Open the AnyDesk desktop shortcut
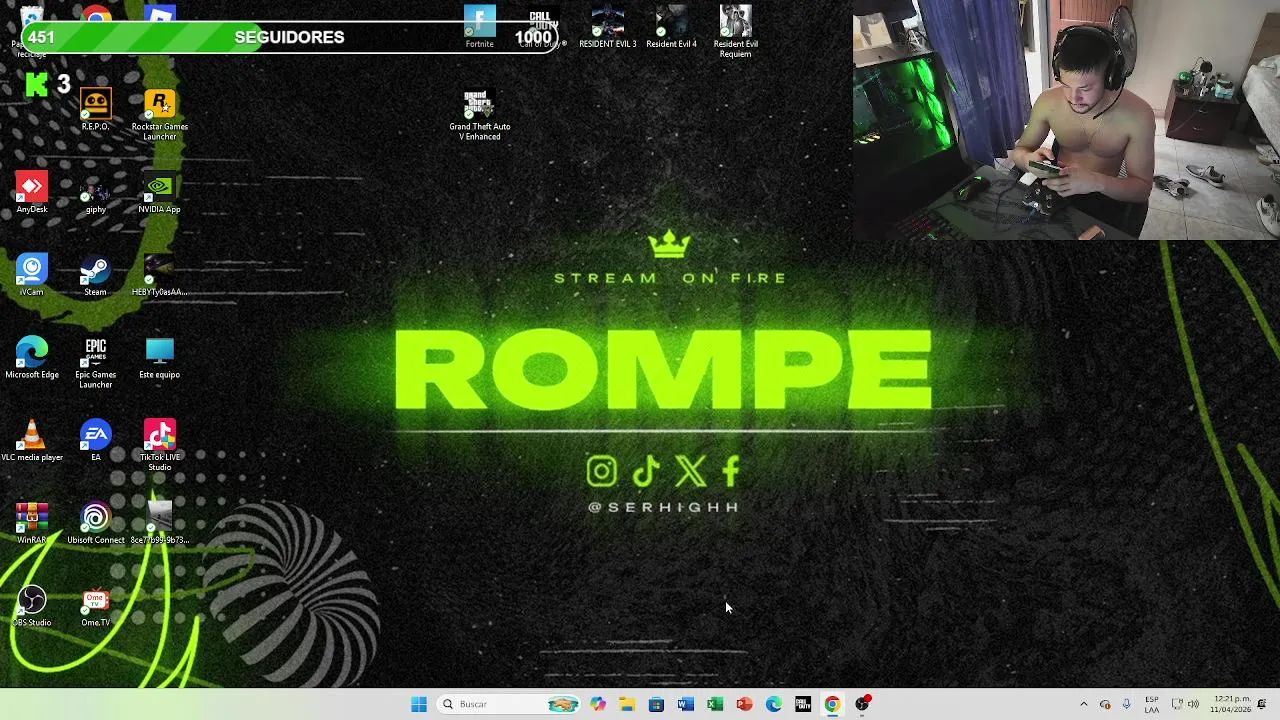Image resolution: width=1280 pixels, height=720 pixels. (32, 192)
